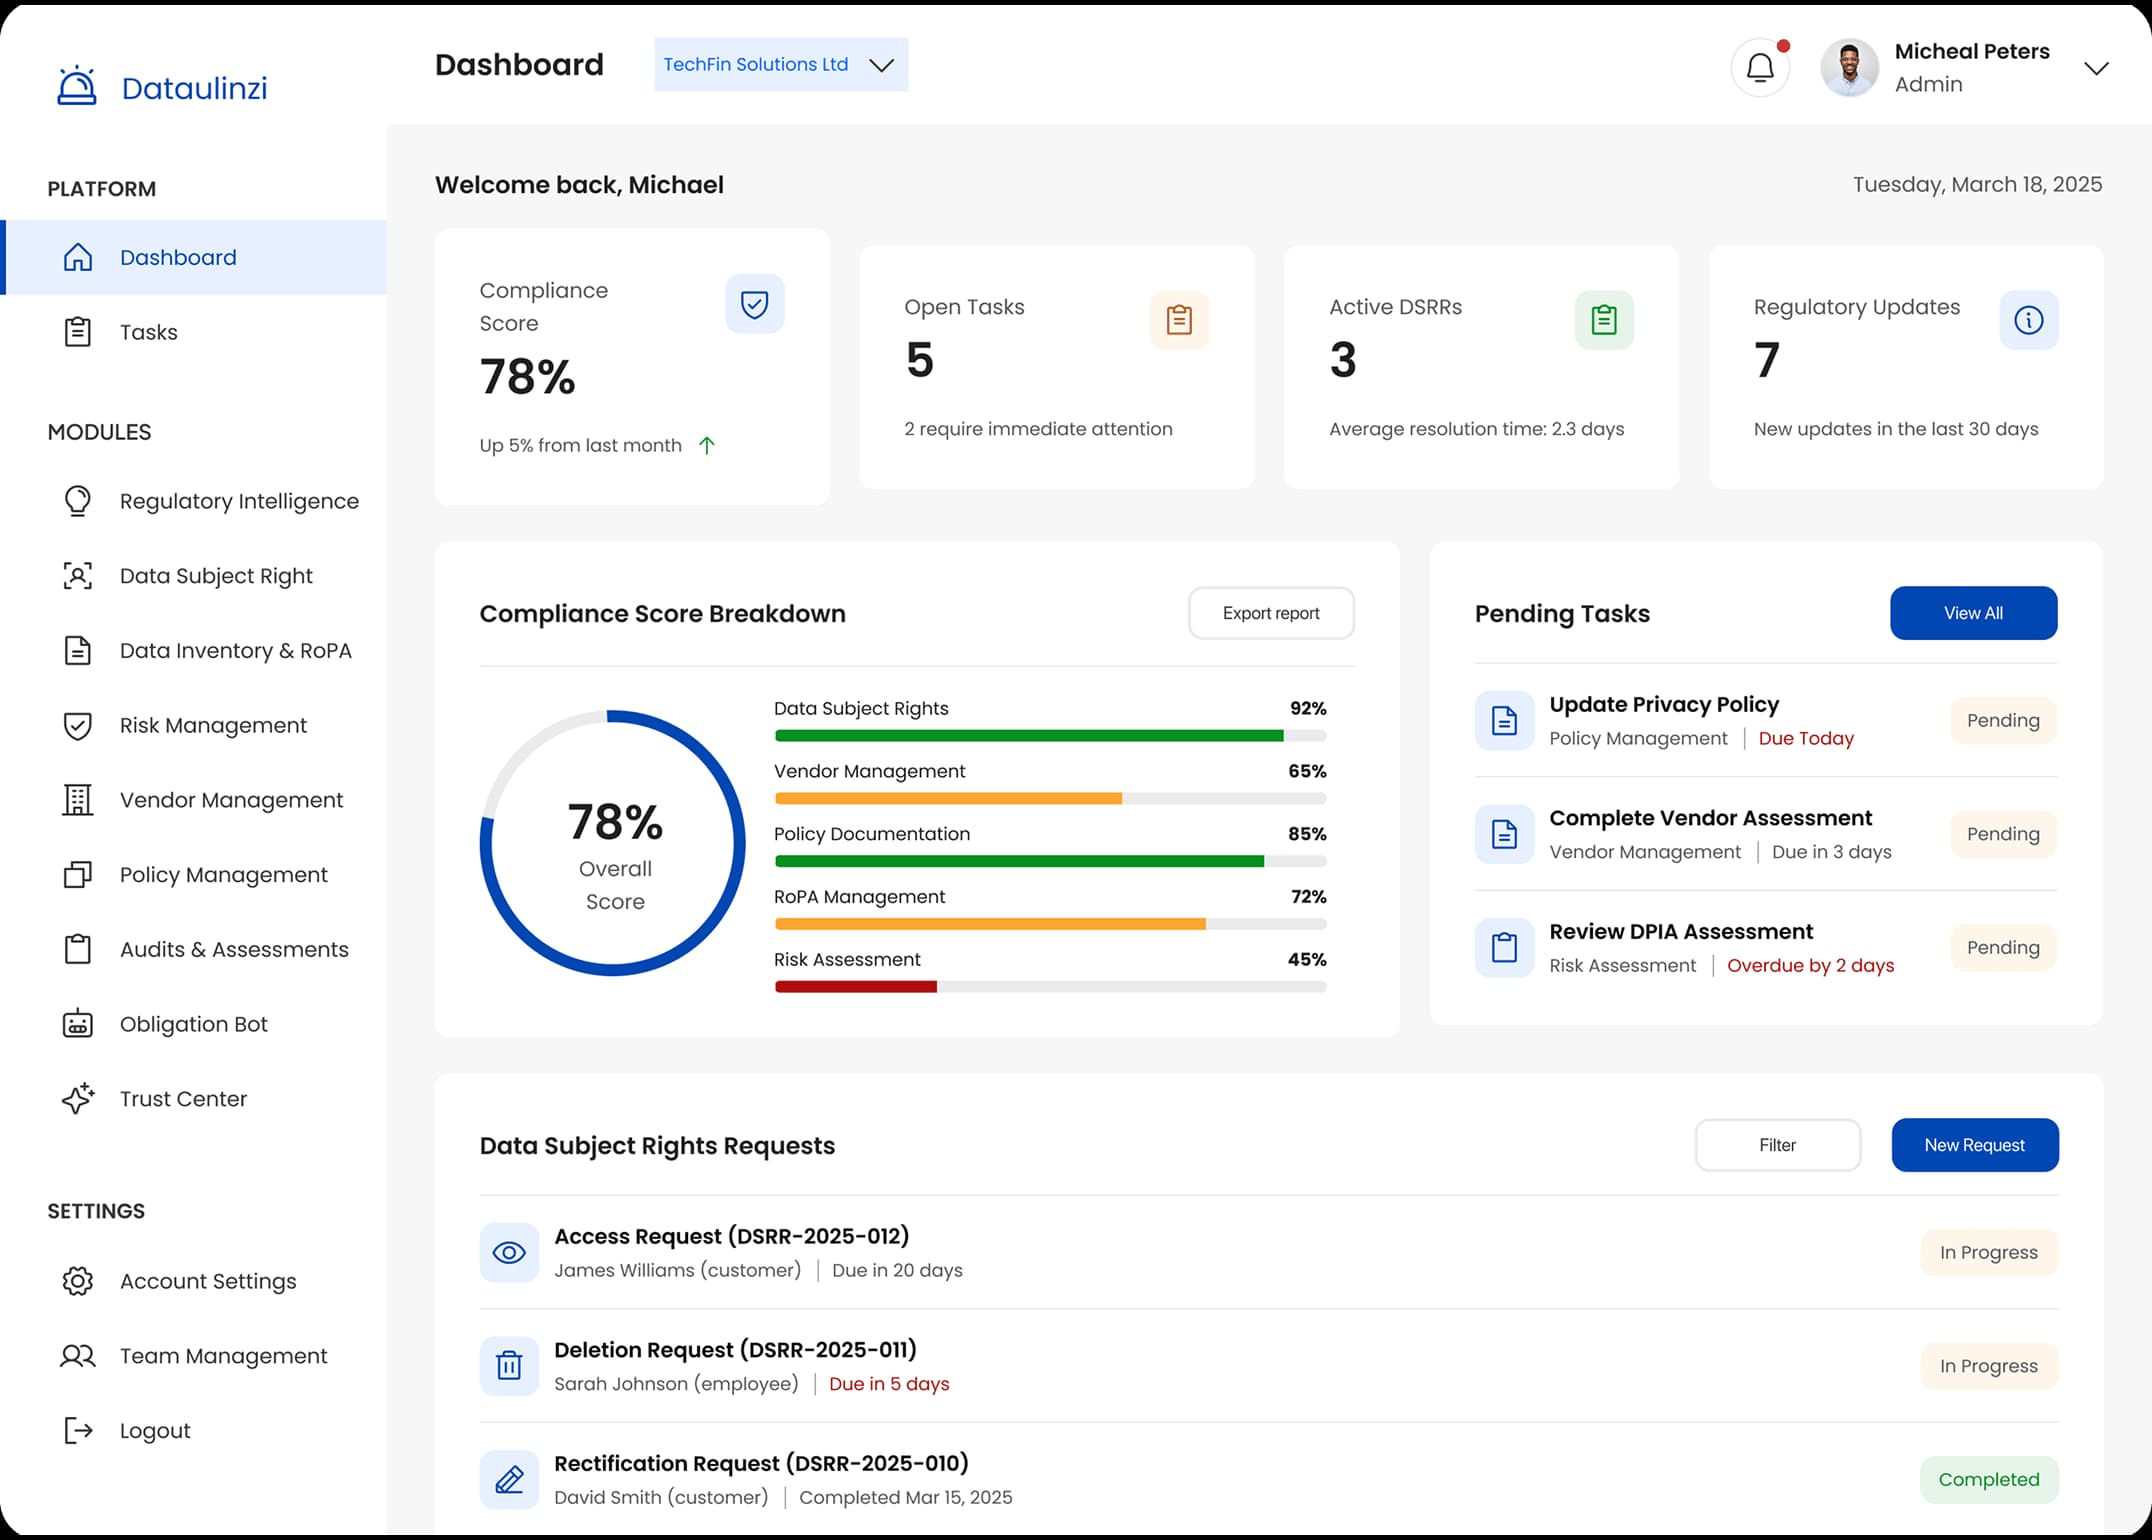Open Account Settings from the sidebar
This screenshot has width=2152, height=1540.
click(x=207, y=1281)
